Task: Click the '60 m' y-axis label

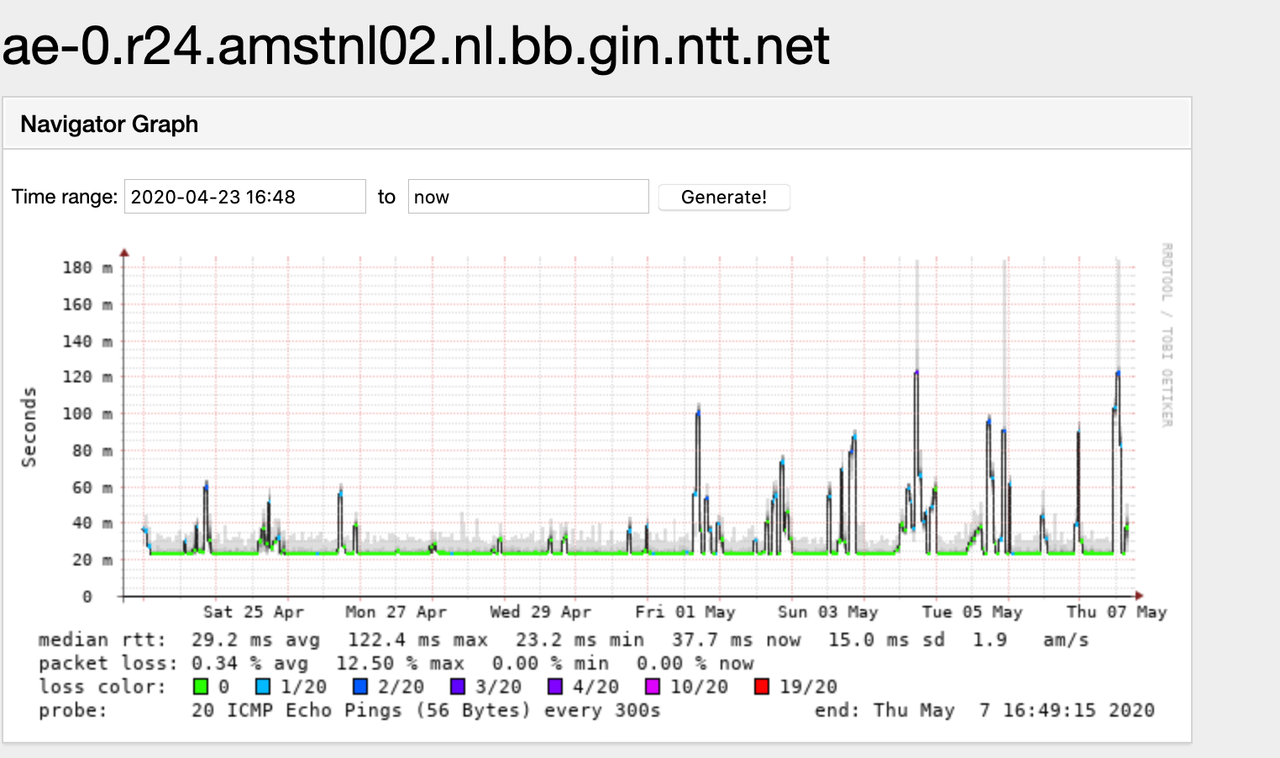Action: [95, 487]
